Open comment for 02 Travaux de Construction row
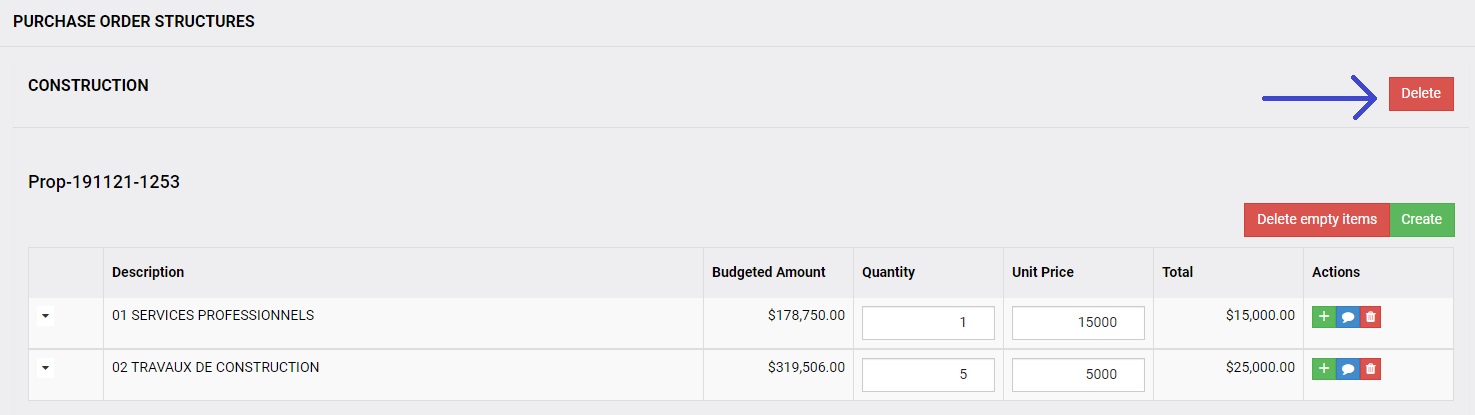The image size is (1475, 415). click(1347, 369)
